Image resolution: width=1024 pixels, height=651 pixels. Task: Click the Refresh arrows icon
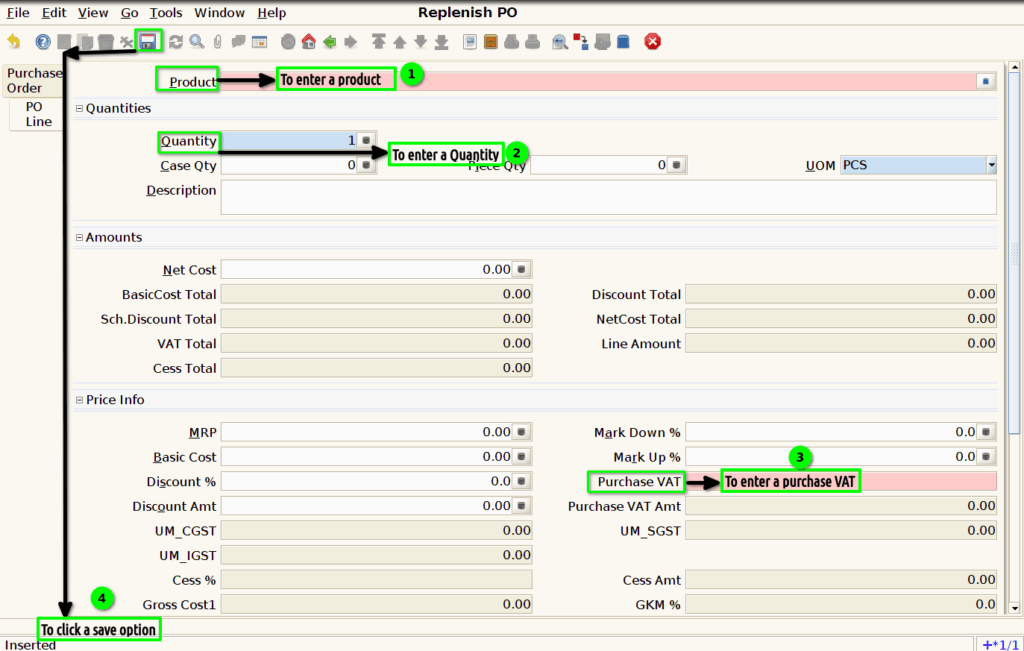176,42
